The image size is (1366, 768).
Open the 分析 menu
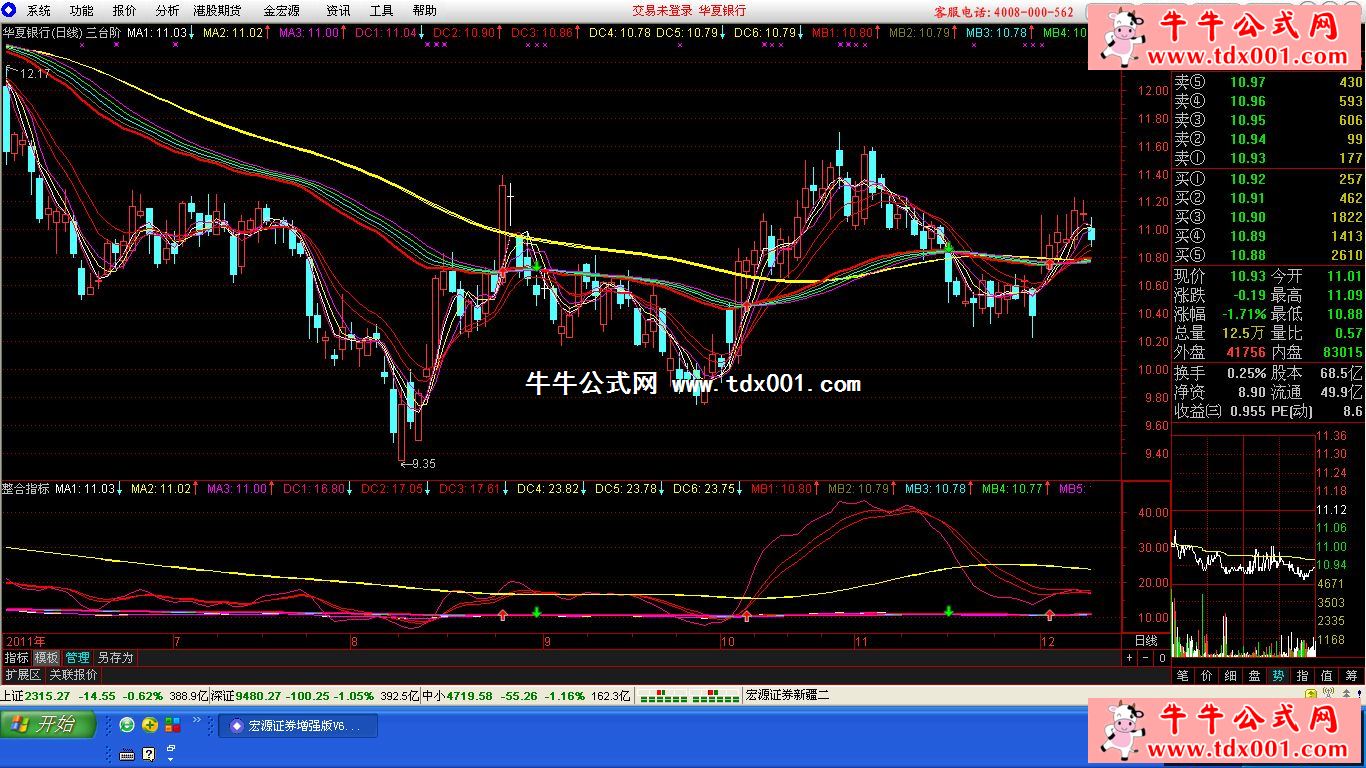pos(167,11)
